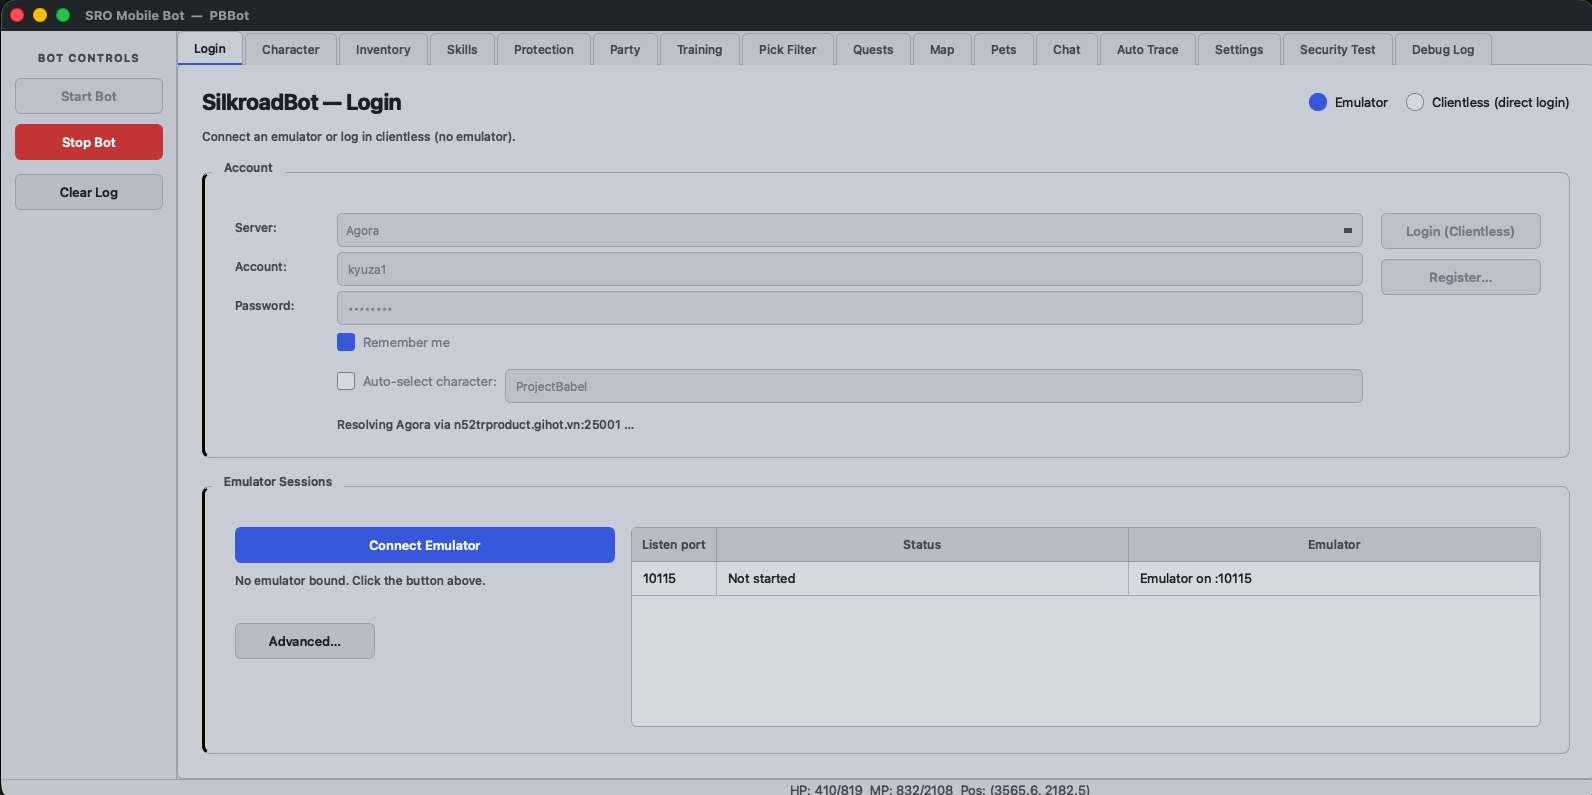1592x795 pixels.
Task: Focus the Account field containing kyuza1
Action: coord(849,269)
